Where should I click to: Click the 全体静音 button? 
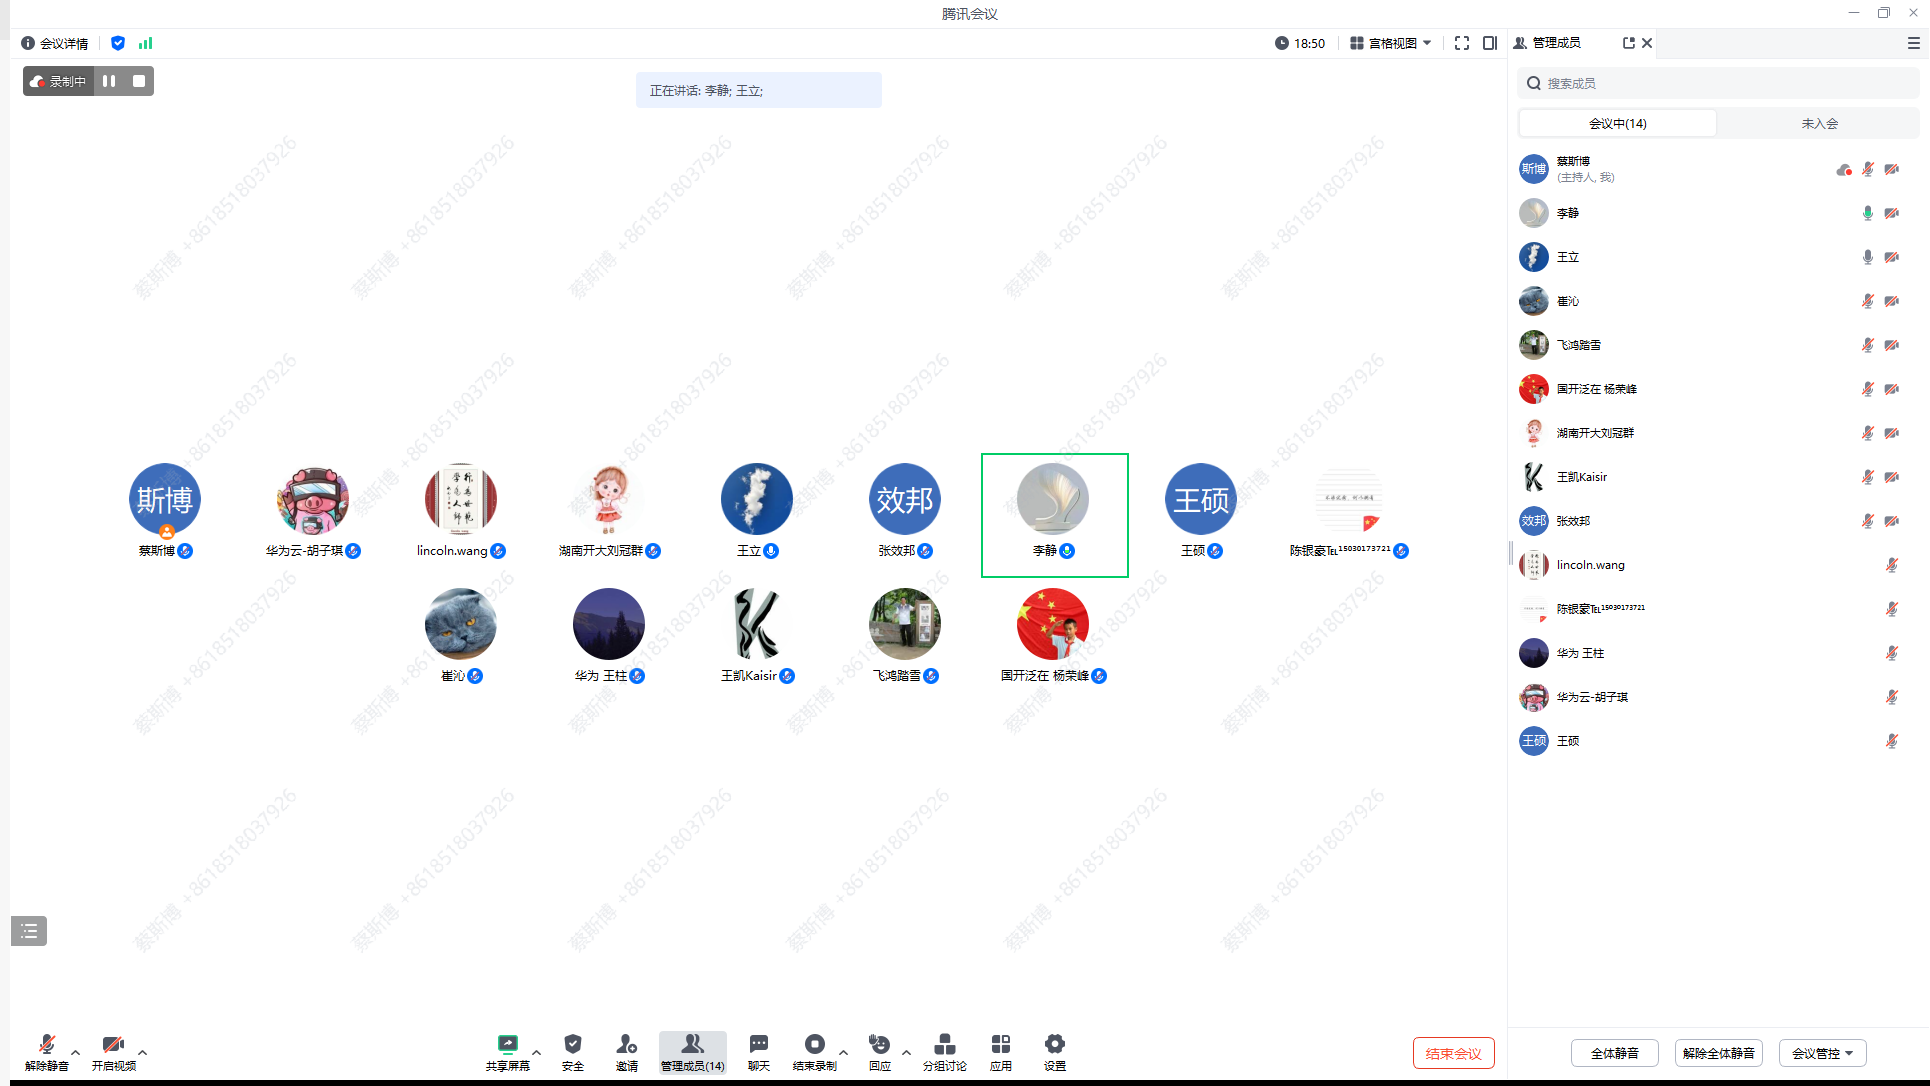tap(1614, 1053)
